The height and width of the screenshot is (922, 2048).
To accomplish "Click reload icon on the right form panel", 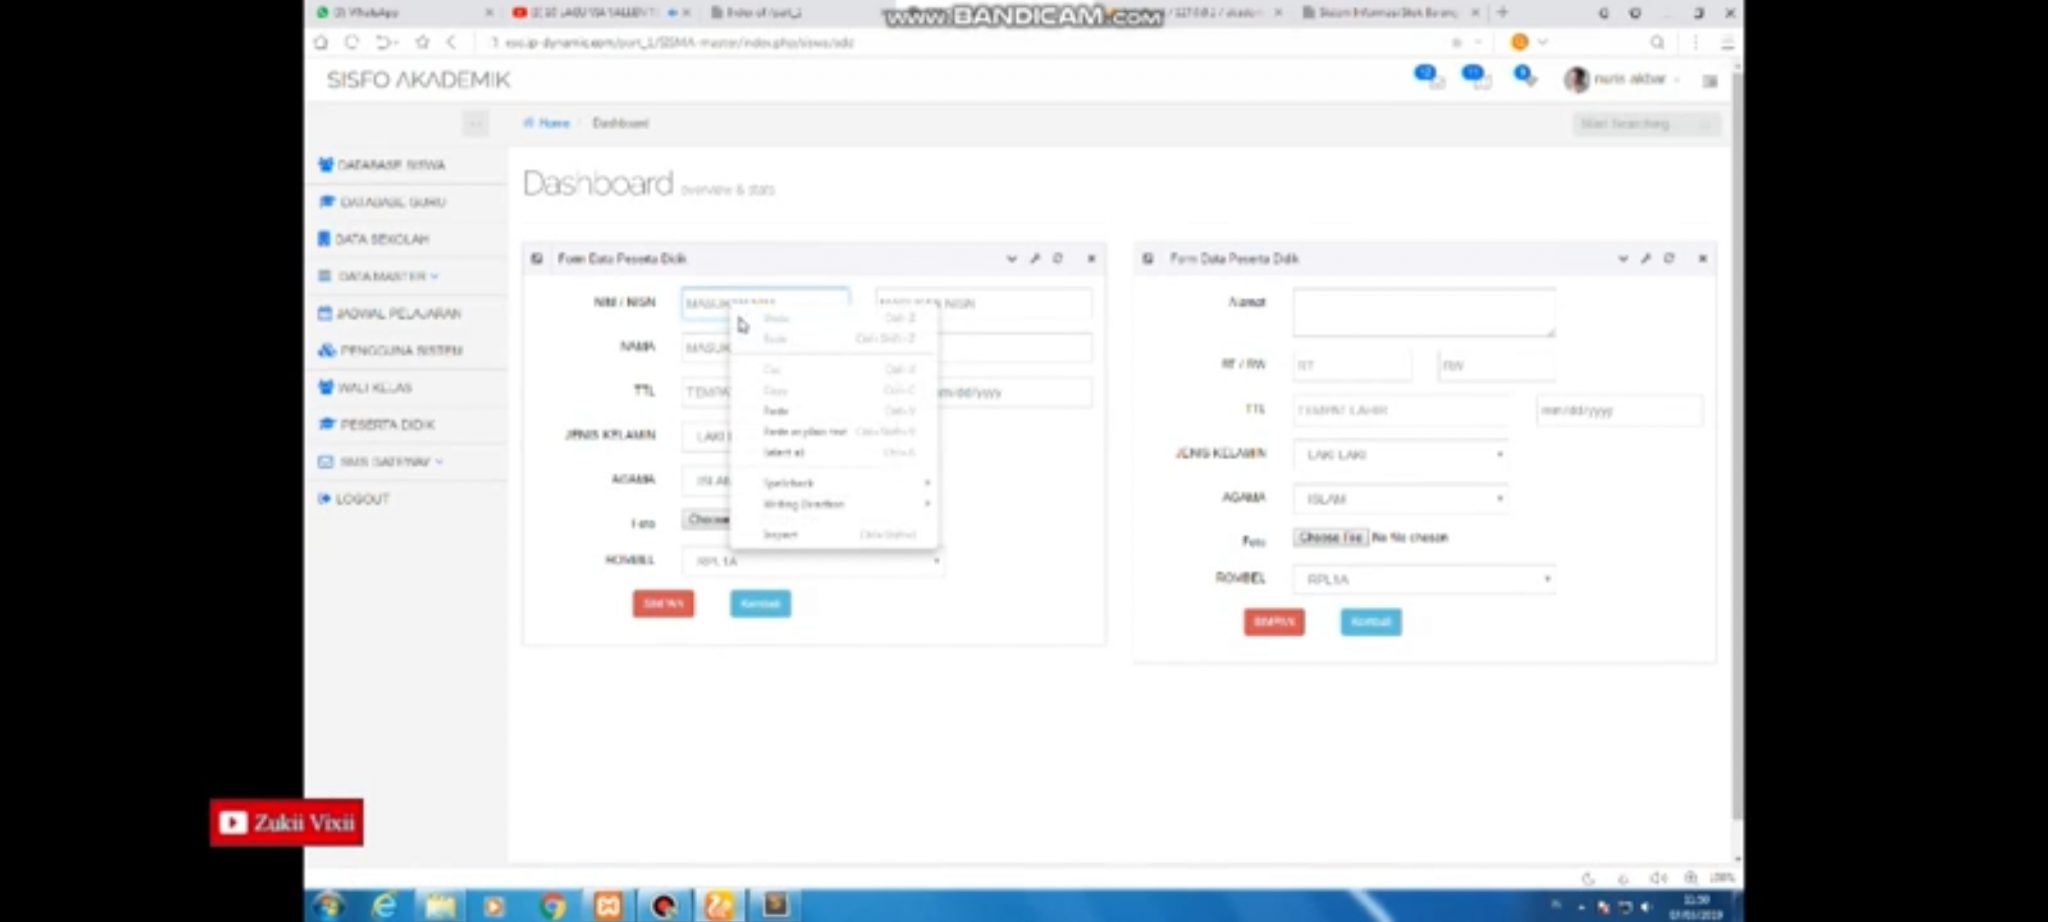I will (x=1669, y=259).
